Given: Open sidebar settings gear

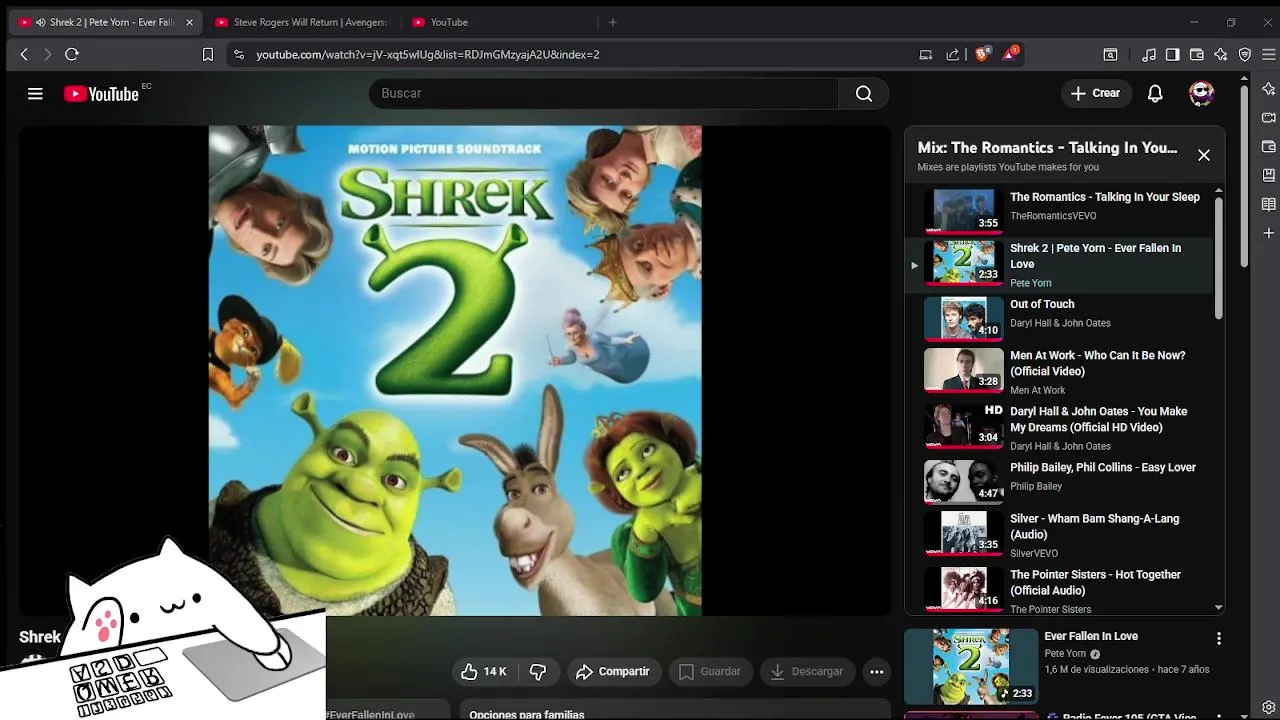Looking at the screenshot, I should pos(1268,707).
